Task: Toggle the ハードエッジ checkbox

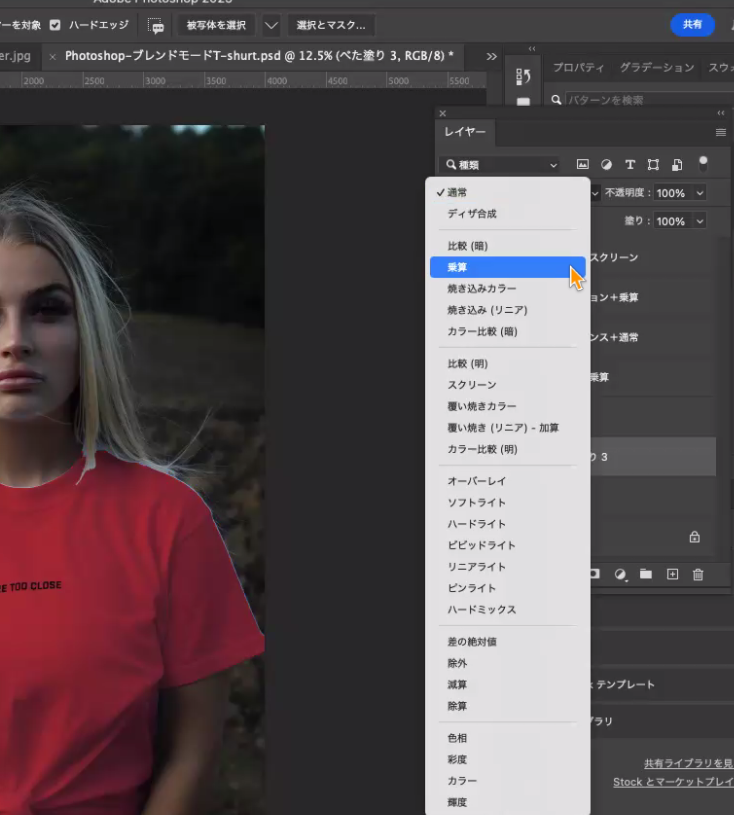Action: click(55, 24)
